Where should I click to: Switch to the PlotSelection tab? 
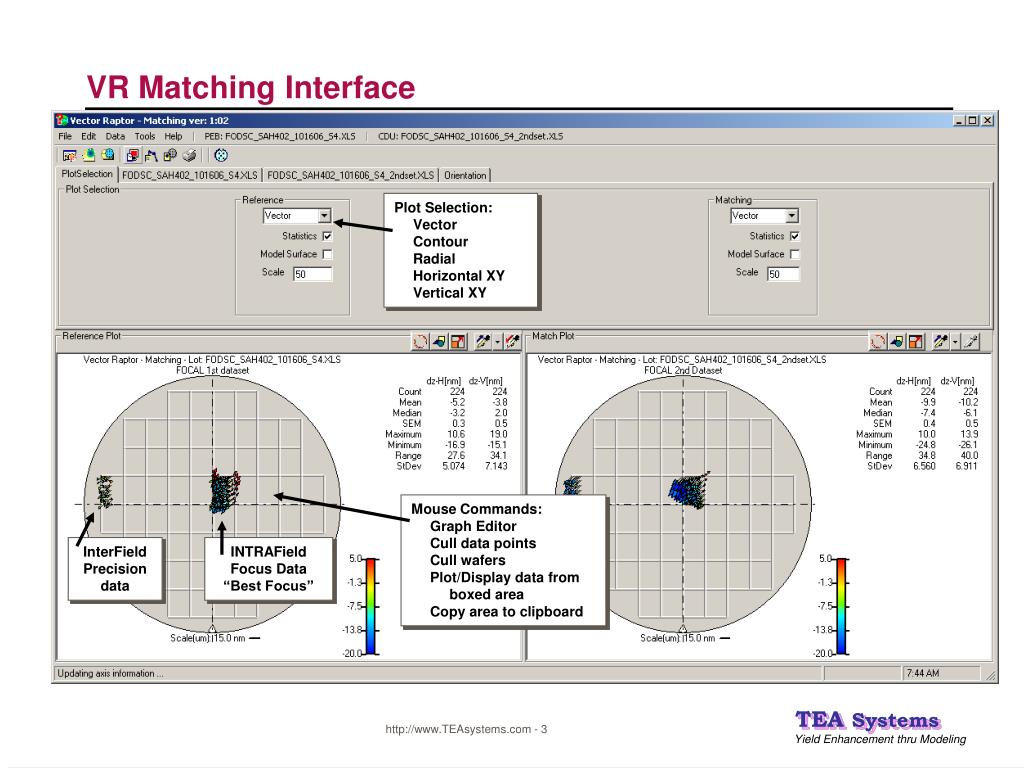87,174
